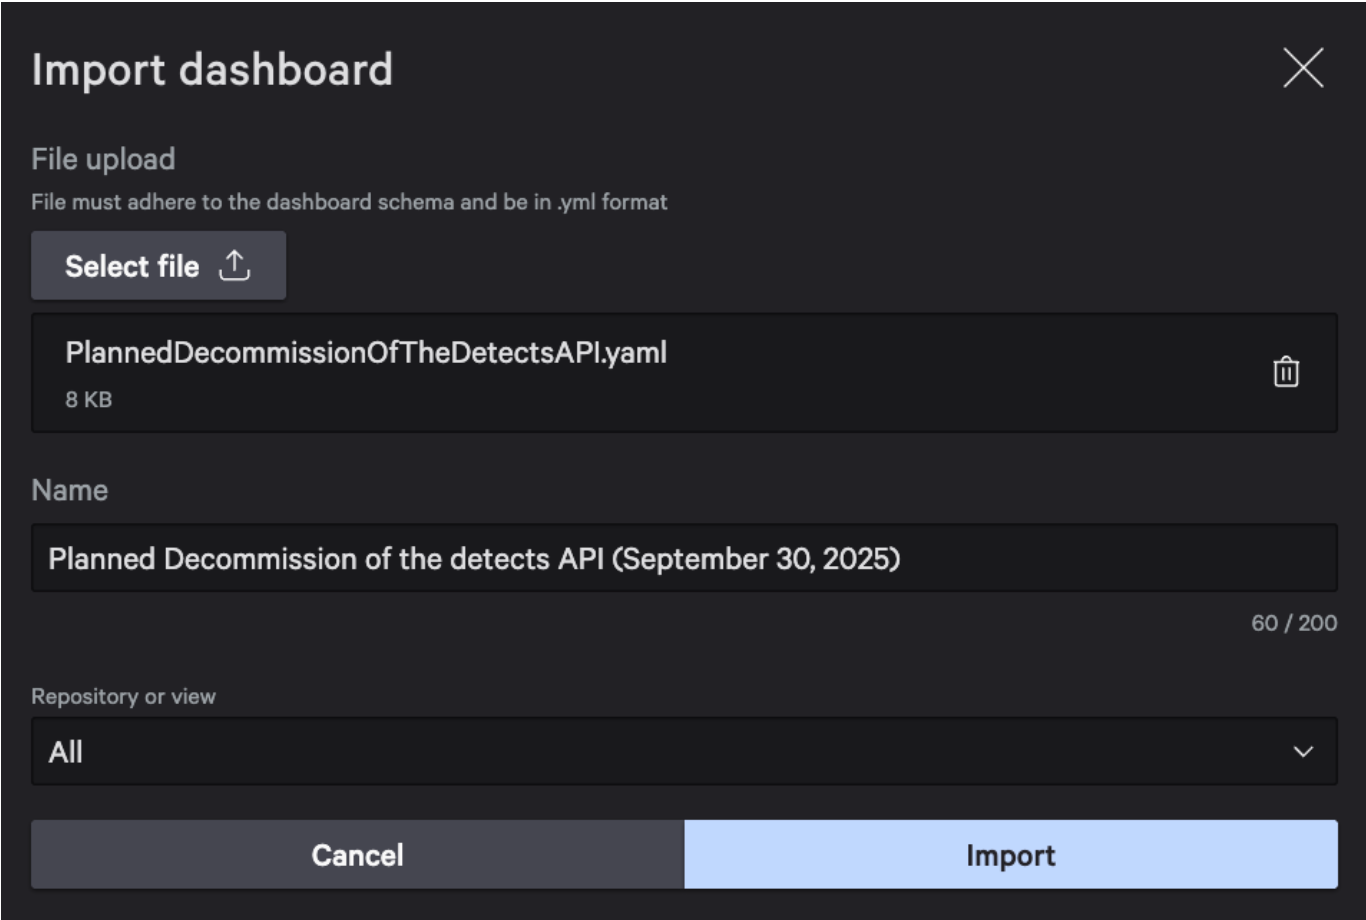Click the selected value All

tap(66, 752)
